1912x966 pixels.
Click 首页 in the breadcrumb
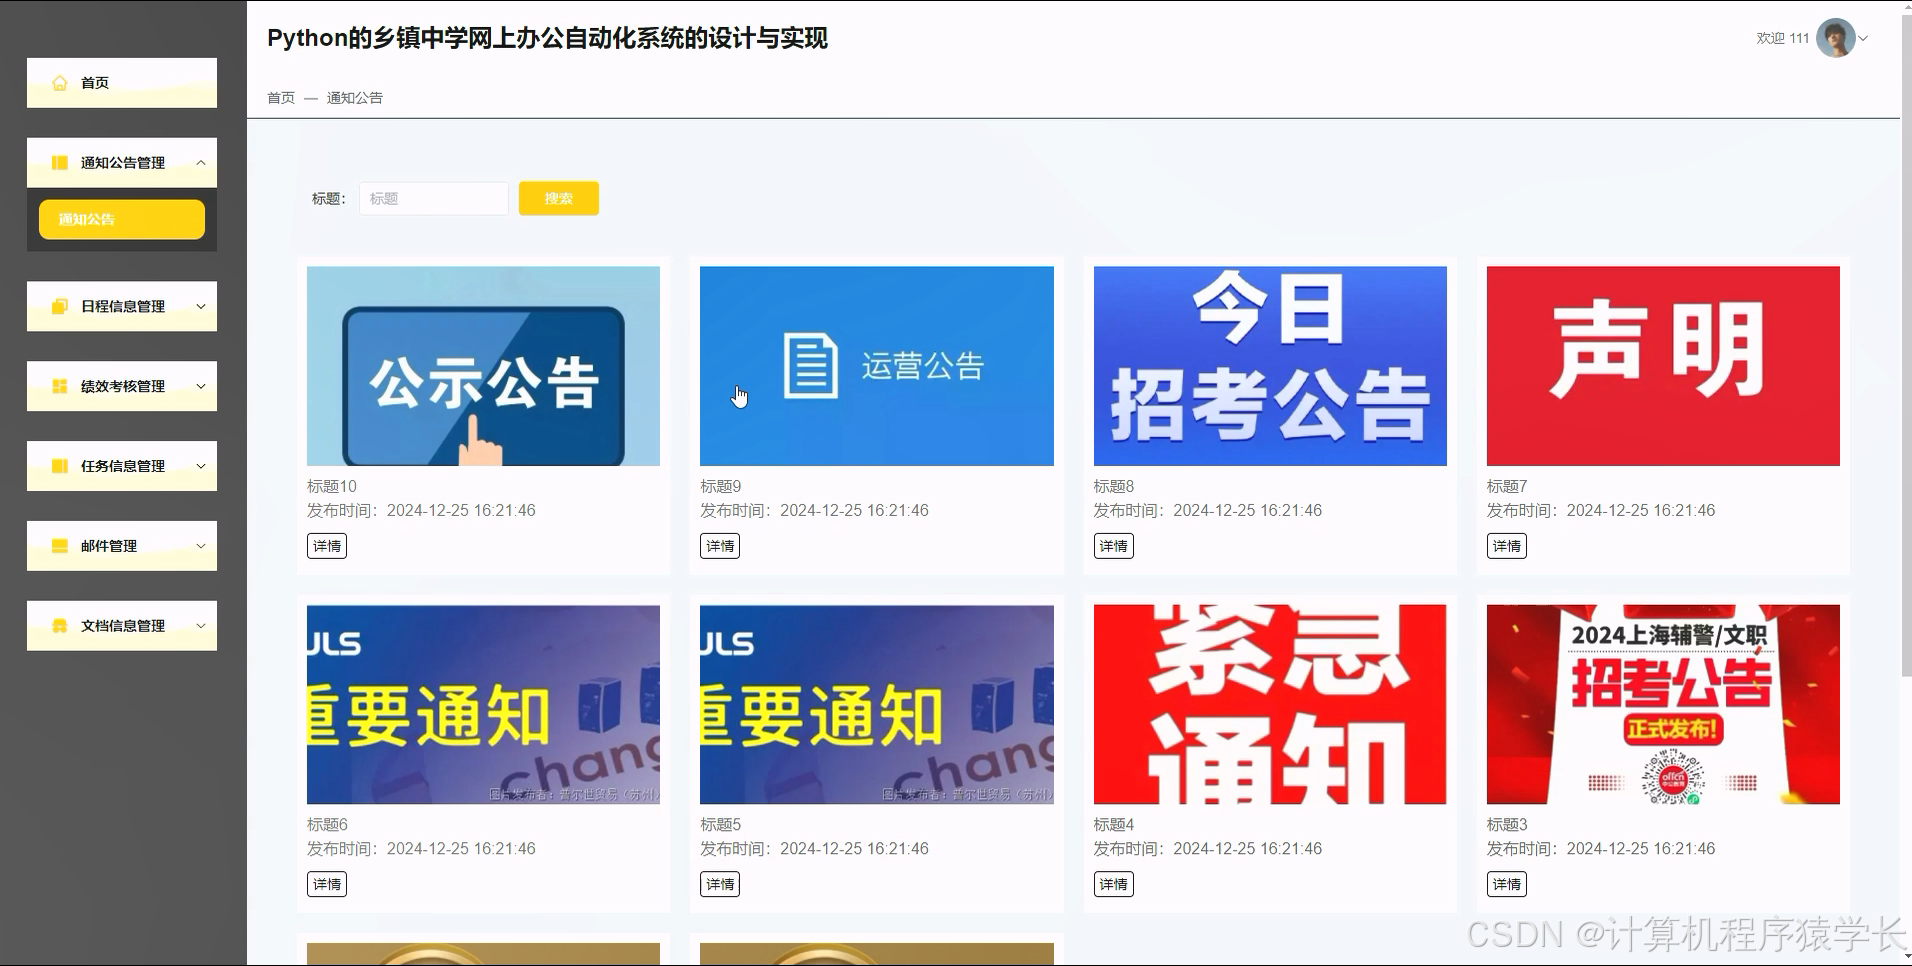[x=280, y=97]
